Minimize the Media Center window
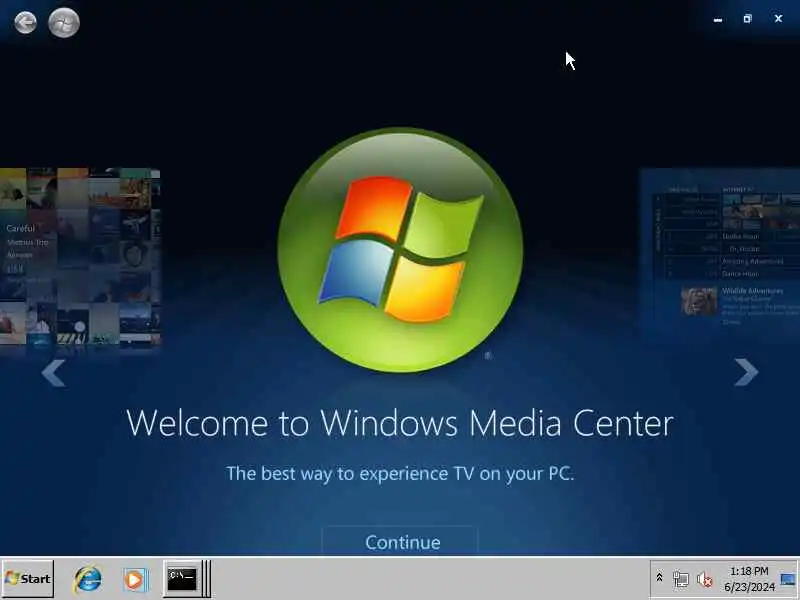The image size is (800, 600). pyautogui.click(x=718, y=19)
